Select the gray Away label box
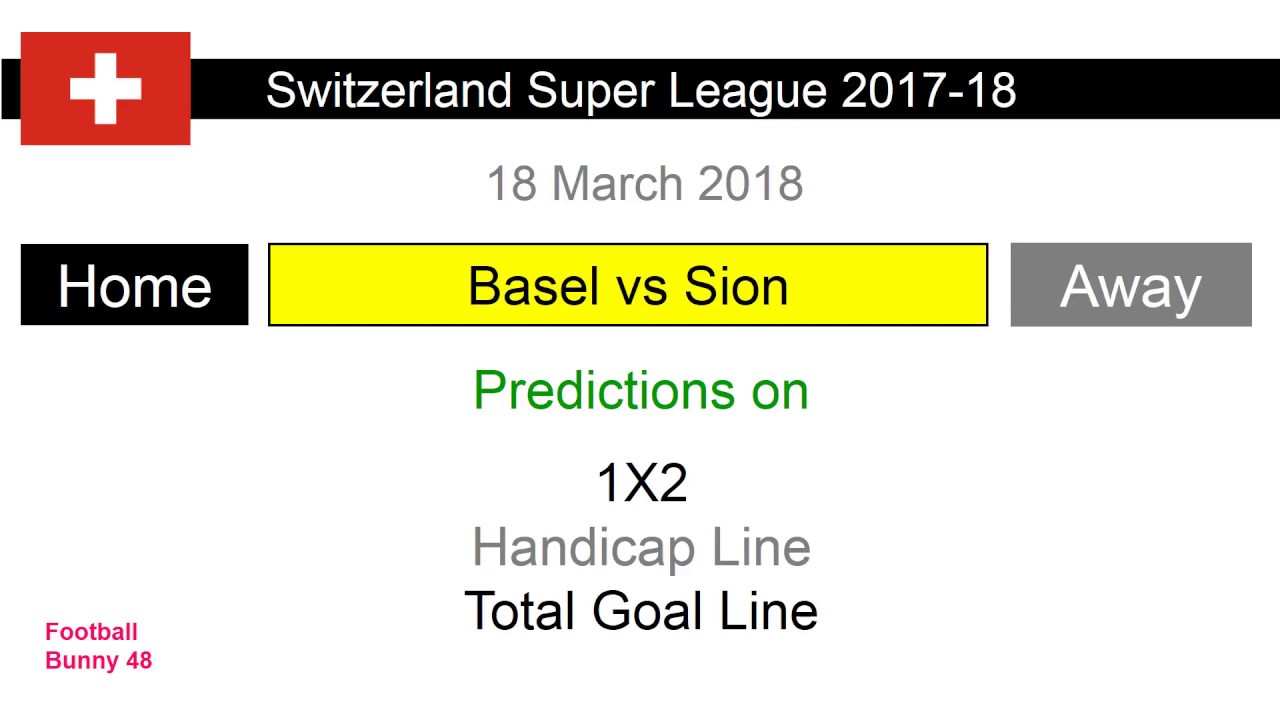Image resolution: width=1280 pixels, height=720 pixels. (1130, 285)
